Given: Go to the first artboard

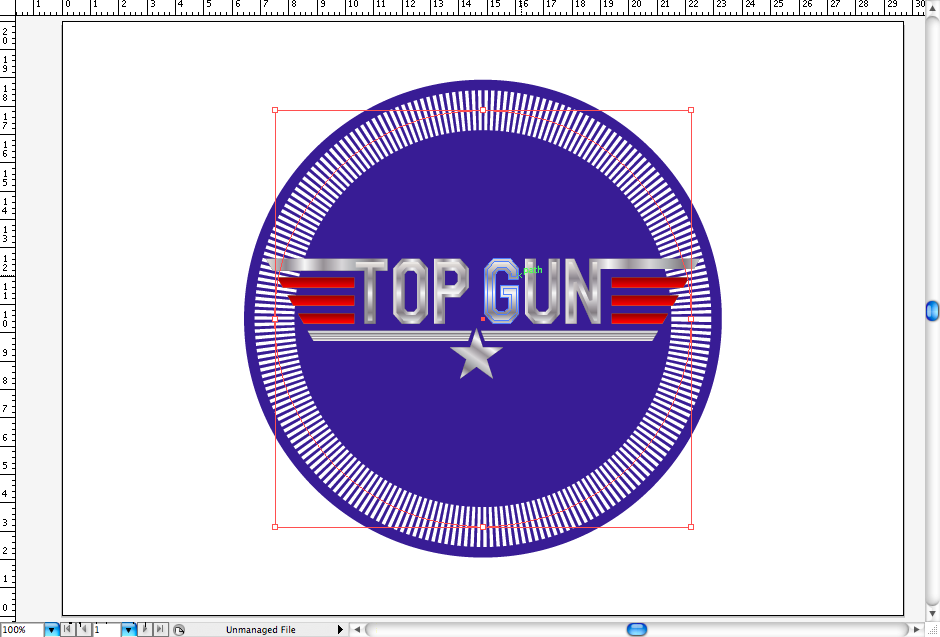Looking at the screenshot, I should 67,630.
